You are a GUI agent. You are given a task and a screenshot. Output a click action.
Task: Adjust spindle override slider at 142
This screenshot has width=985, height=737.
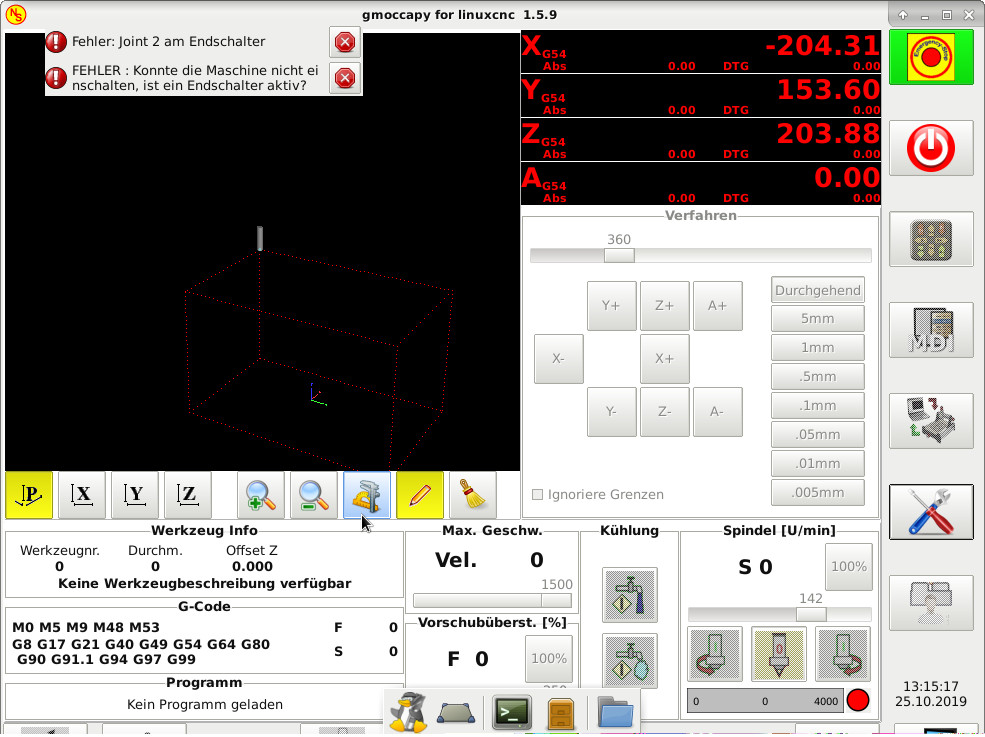pyautogui.click(x=811, y=614)
